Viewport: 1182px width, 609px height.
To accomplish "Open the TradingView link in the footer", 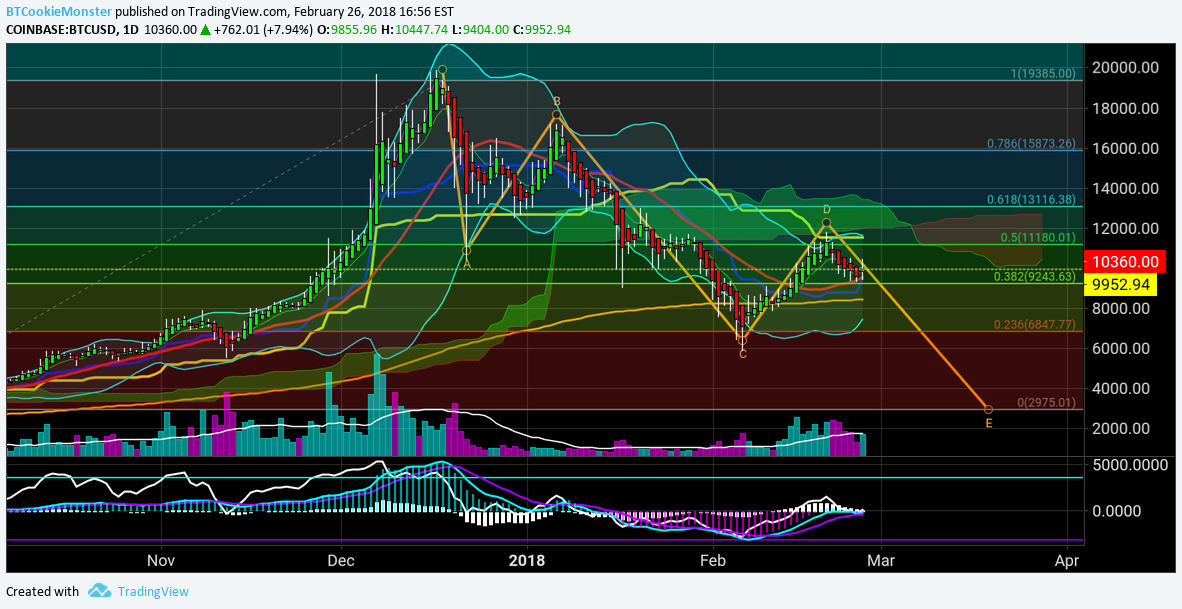I will (152, 592).
